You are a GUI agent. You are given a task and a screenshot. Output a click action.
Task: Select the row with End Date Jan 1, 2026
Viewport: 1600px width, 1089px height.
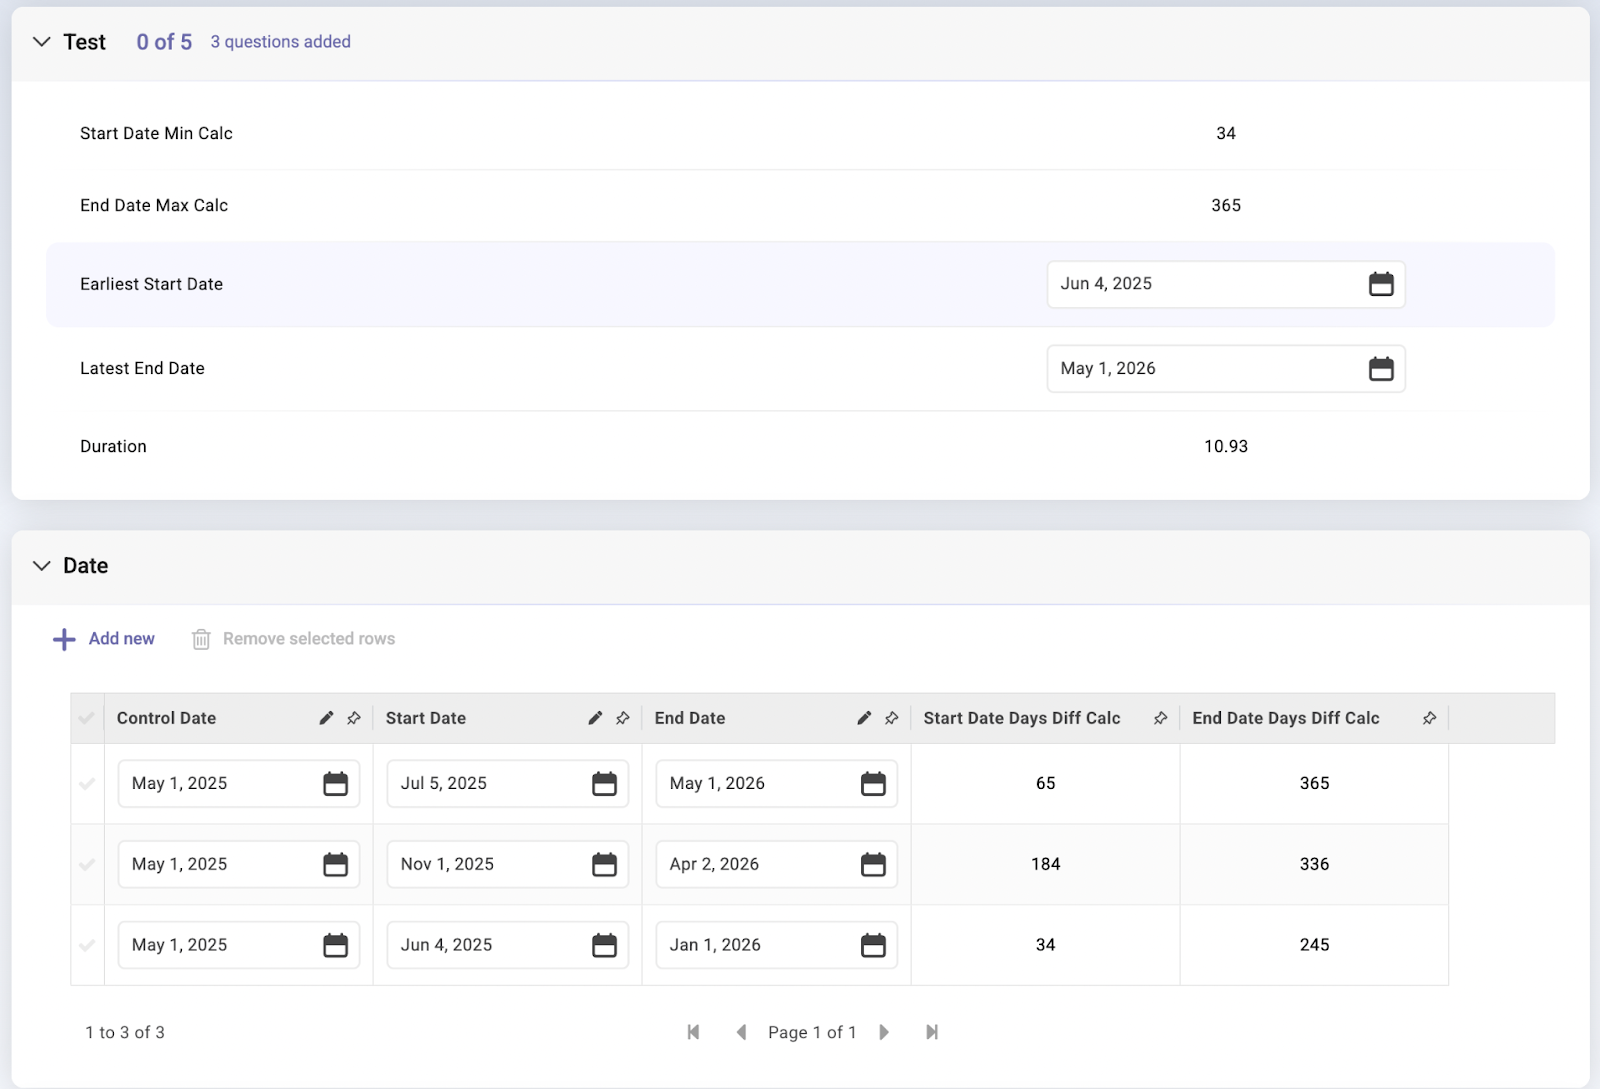87,945
